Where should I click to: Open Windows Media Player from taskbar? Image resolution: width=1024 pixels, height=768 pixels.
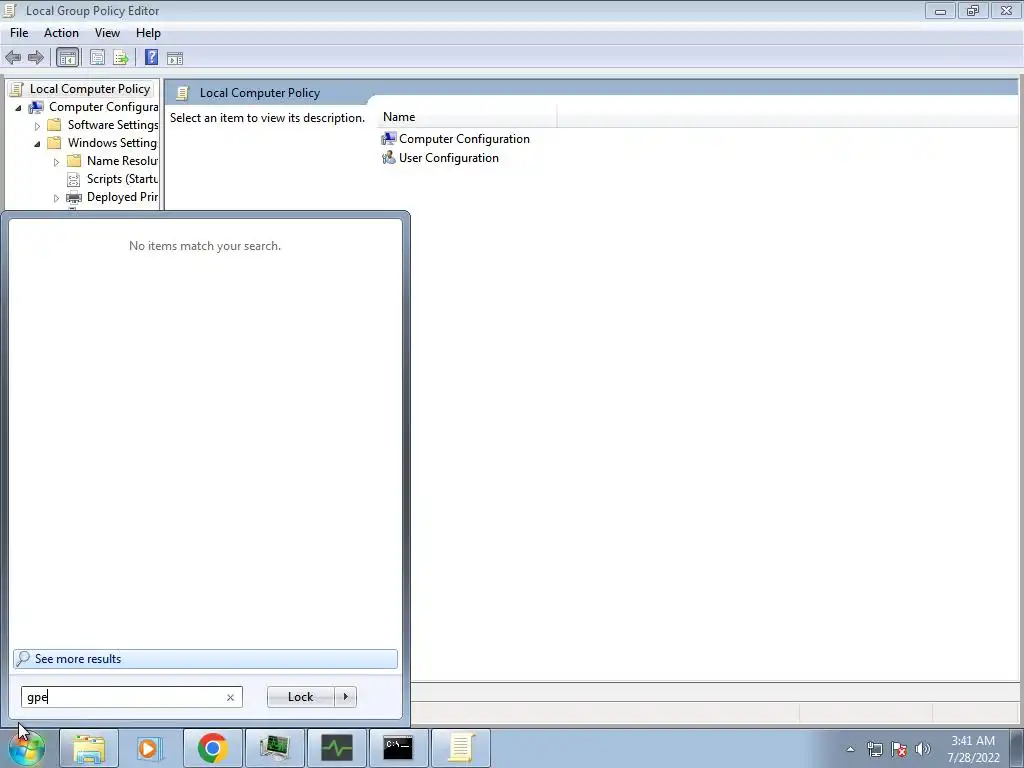(150, 748)
